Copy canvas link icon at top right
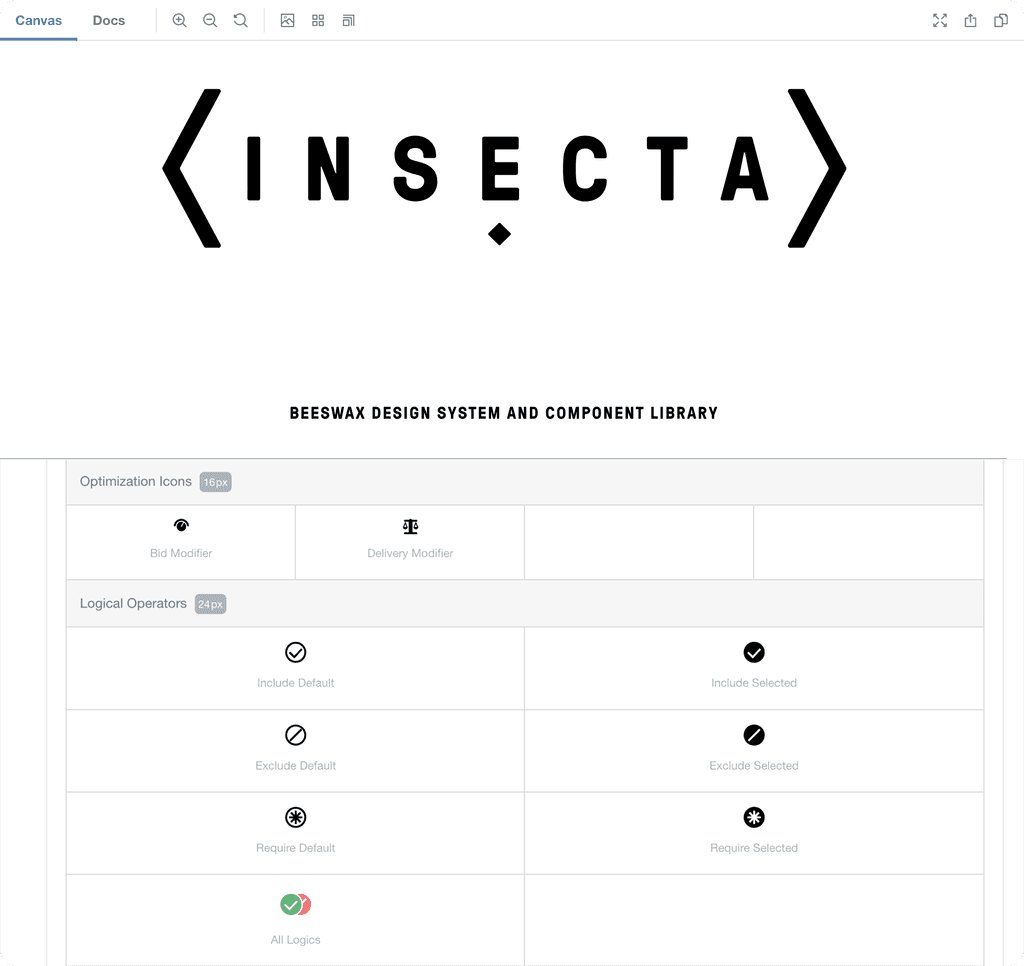This screenshot has height=966, width=1024. click(x=1001, y=20)
